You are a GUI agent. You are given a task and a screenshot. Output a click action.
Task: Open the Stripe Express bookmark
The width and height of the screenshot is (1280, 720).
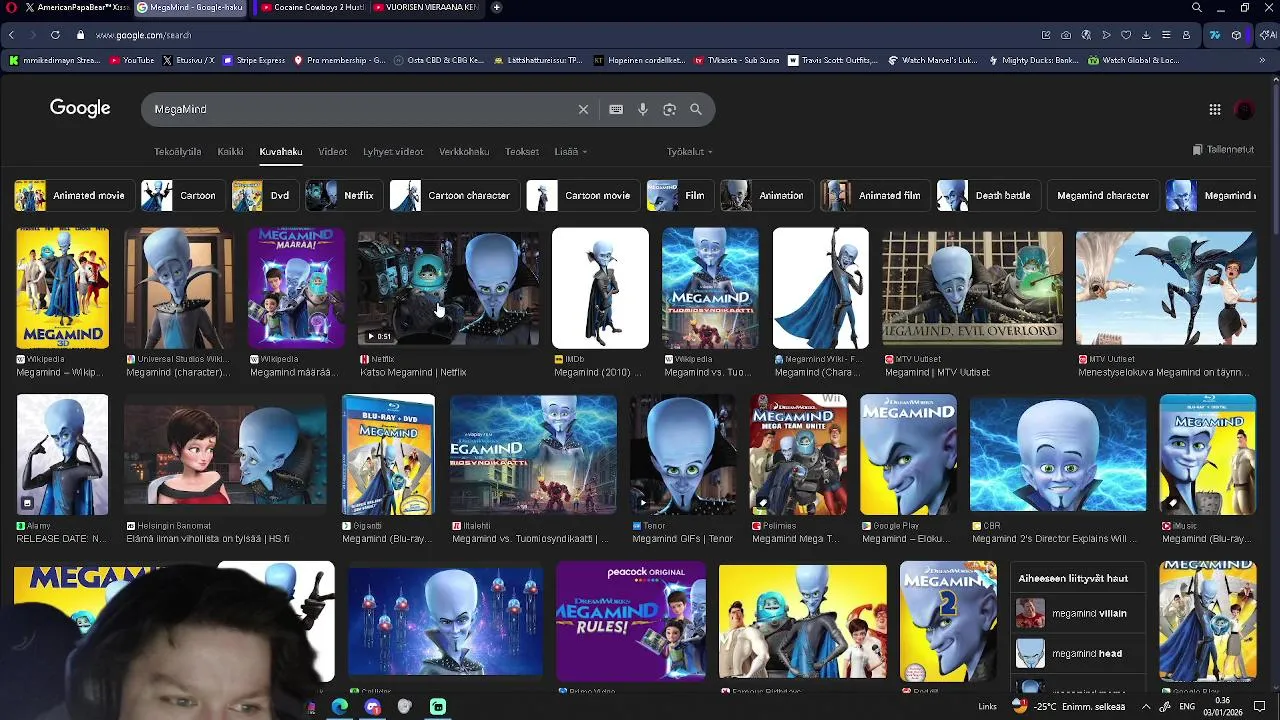point(254,60)
